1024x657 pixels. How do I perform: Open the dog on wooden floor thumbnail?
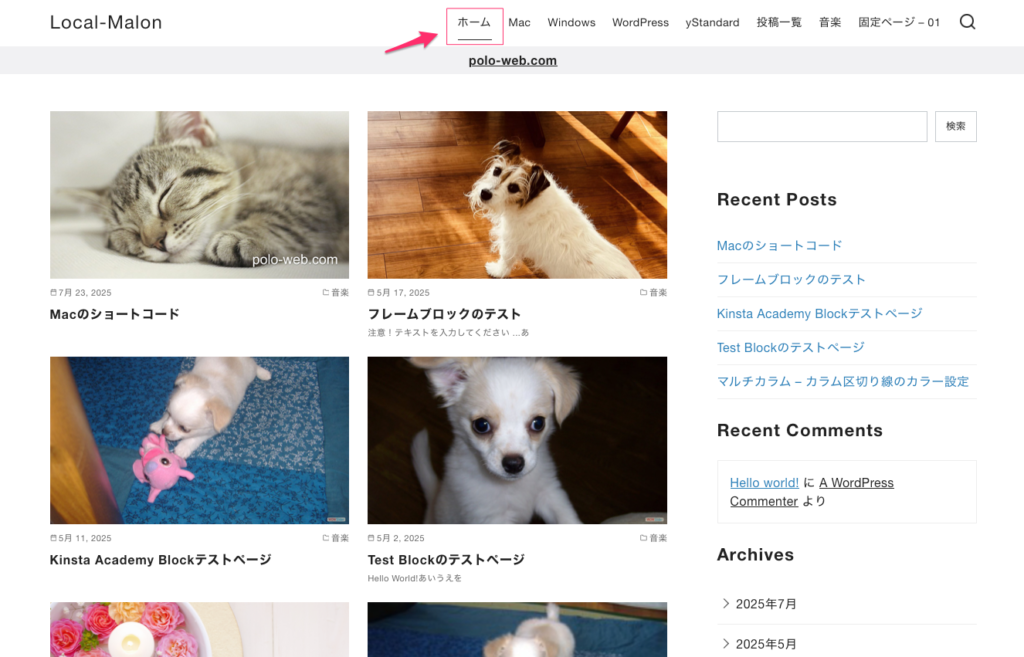click(x=517, y=194)
